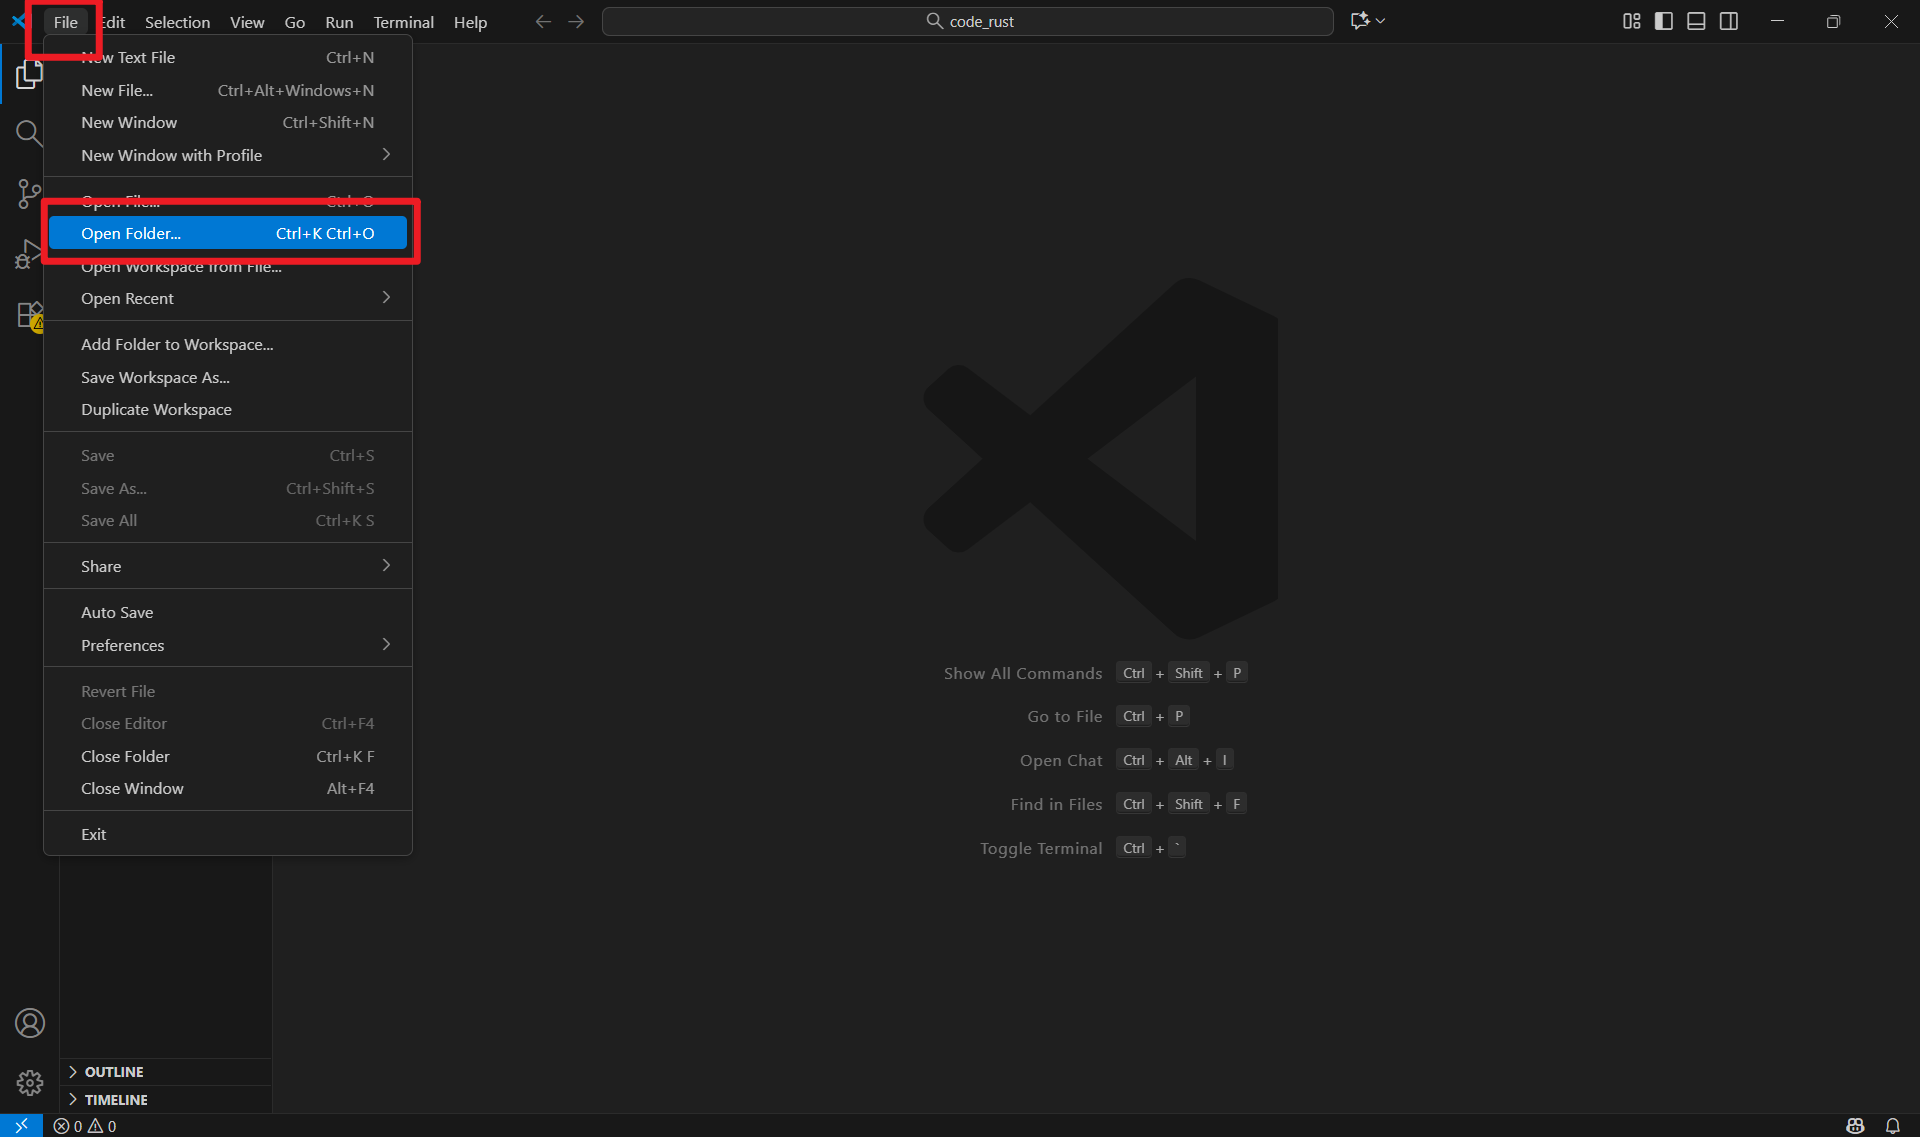This screenshot has height=1137, width=1920.
Task: Open the Manage gear icon
Action: pyautogui.click(x=29, y=1083)
